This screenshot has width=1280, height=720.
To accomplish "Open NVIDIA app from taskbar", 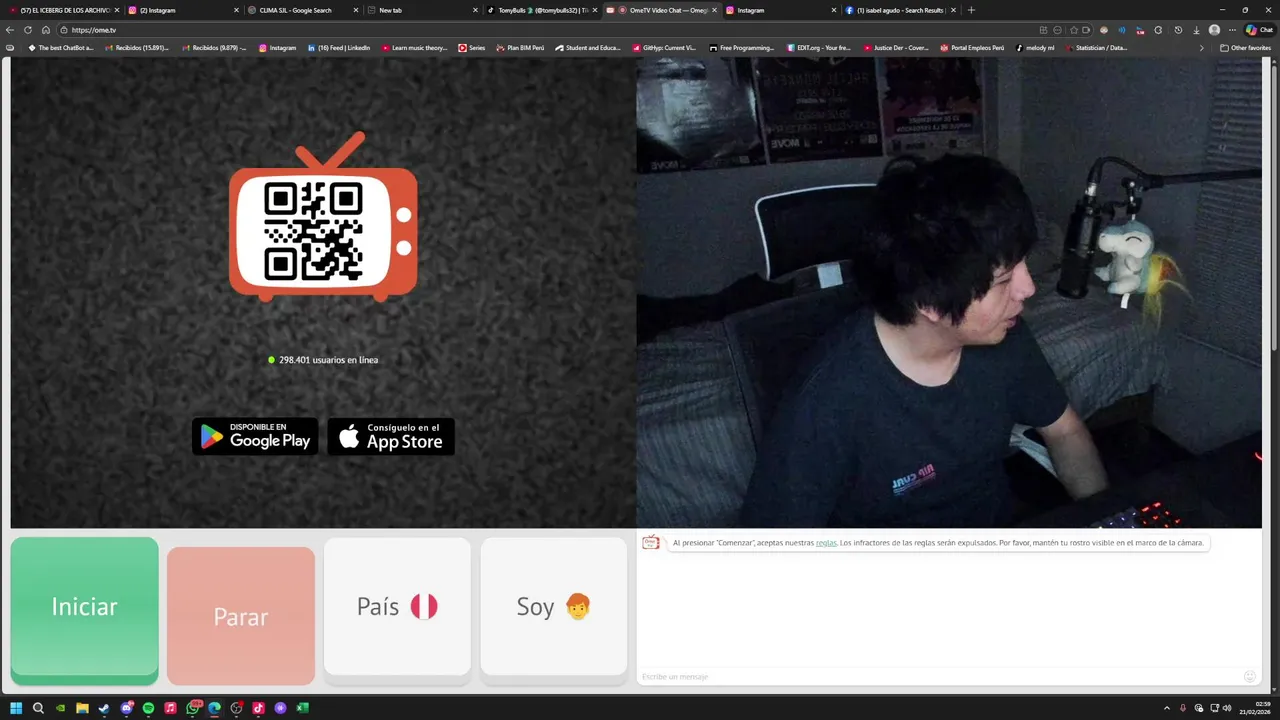I will [60, 708].
